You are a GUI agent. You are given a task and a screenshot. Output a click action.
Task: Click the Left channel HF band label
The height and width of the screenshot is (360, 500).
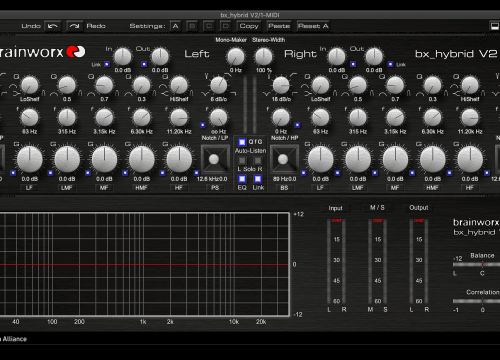pyautogui.click(x=179, y=188)
